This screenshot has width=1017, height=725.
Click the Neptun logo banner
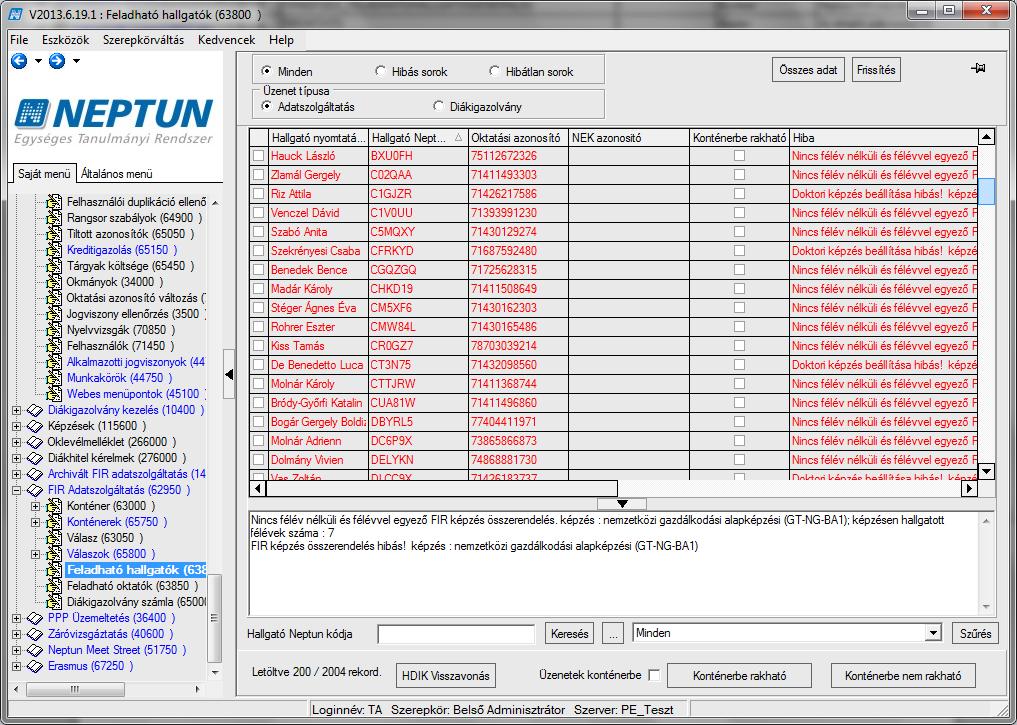[x=114, y=121]
